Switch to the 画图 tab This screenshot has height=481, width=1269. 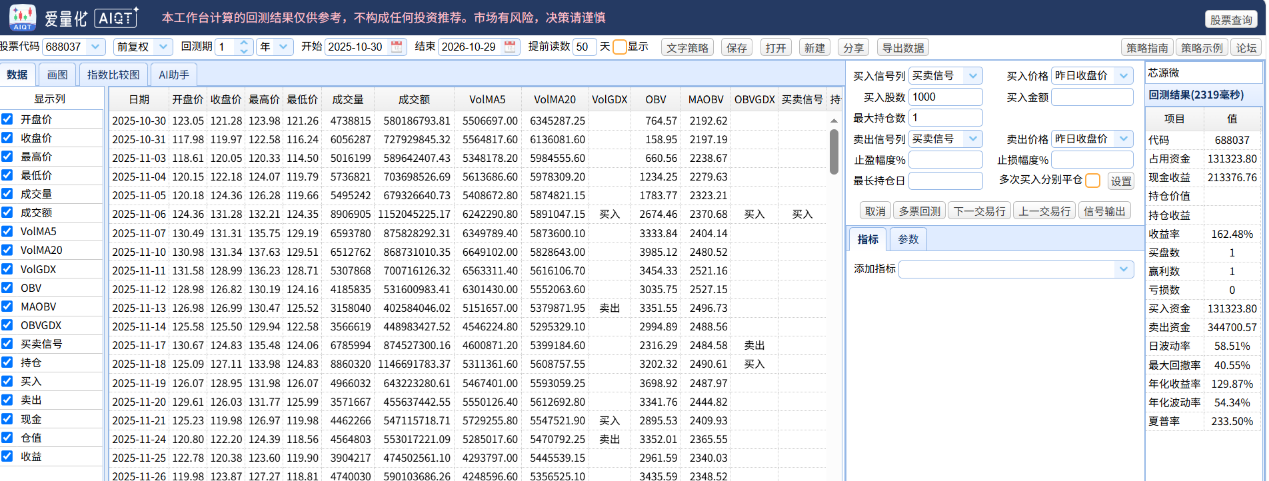tap(58, 75)
